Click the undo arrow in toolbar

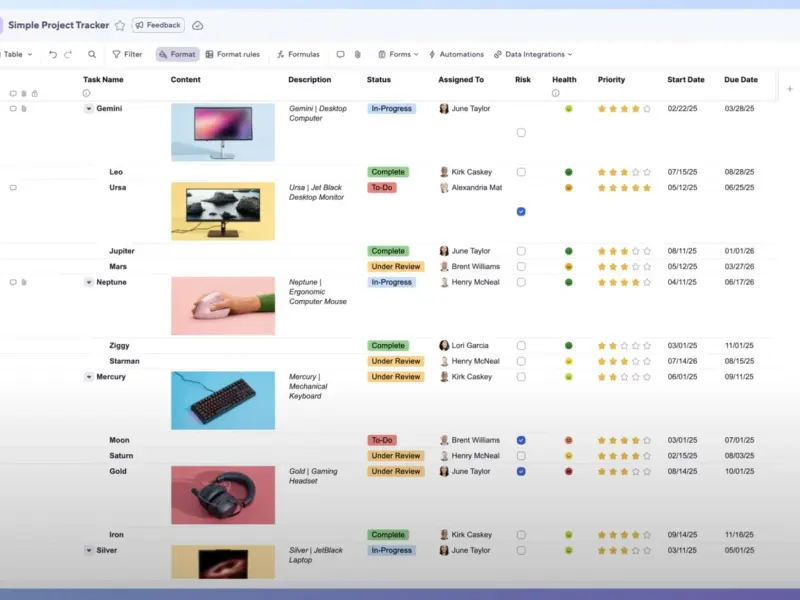(53, 54)
